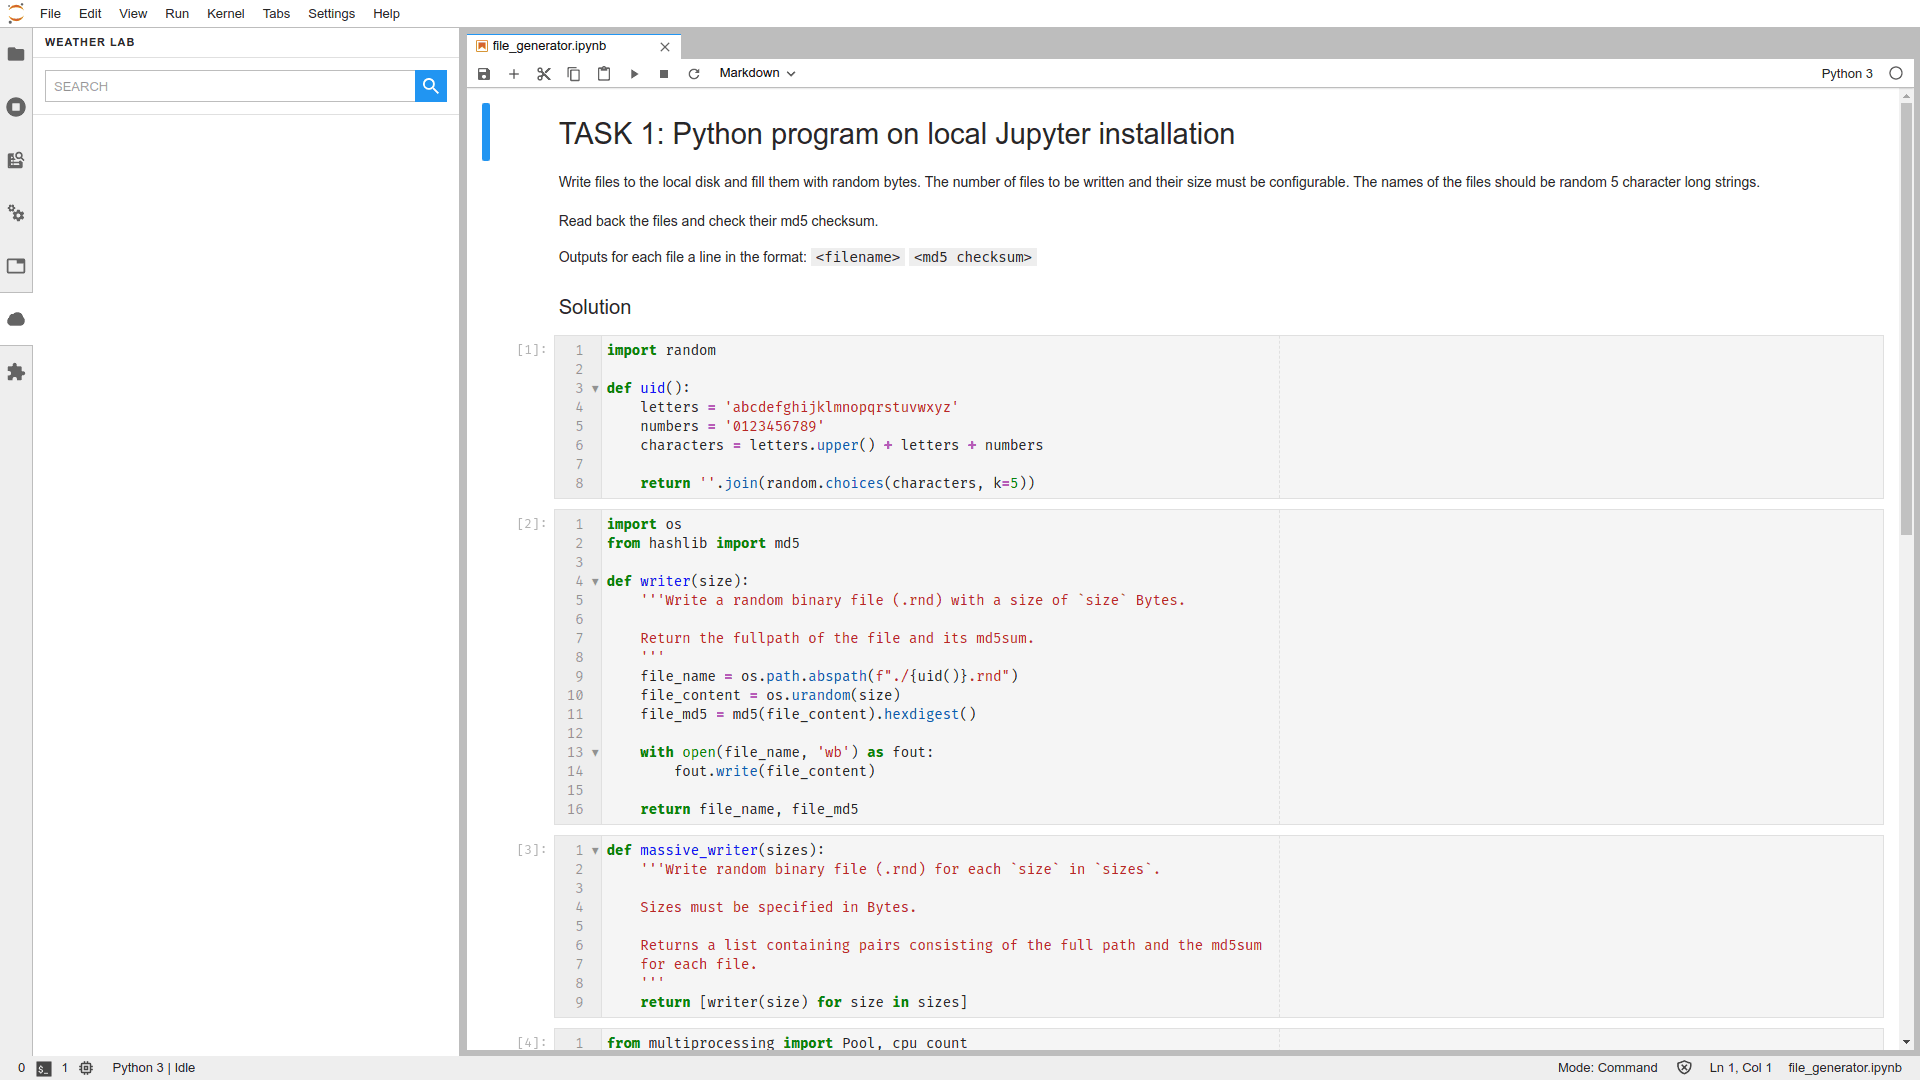Image resolution: width=1920 pixels, height=1080 pixels.
Task: Click the Python 3 kernel name button
Action: [x=1846, y=74]
